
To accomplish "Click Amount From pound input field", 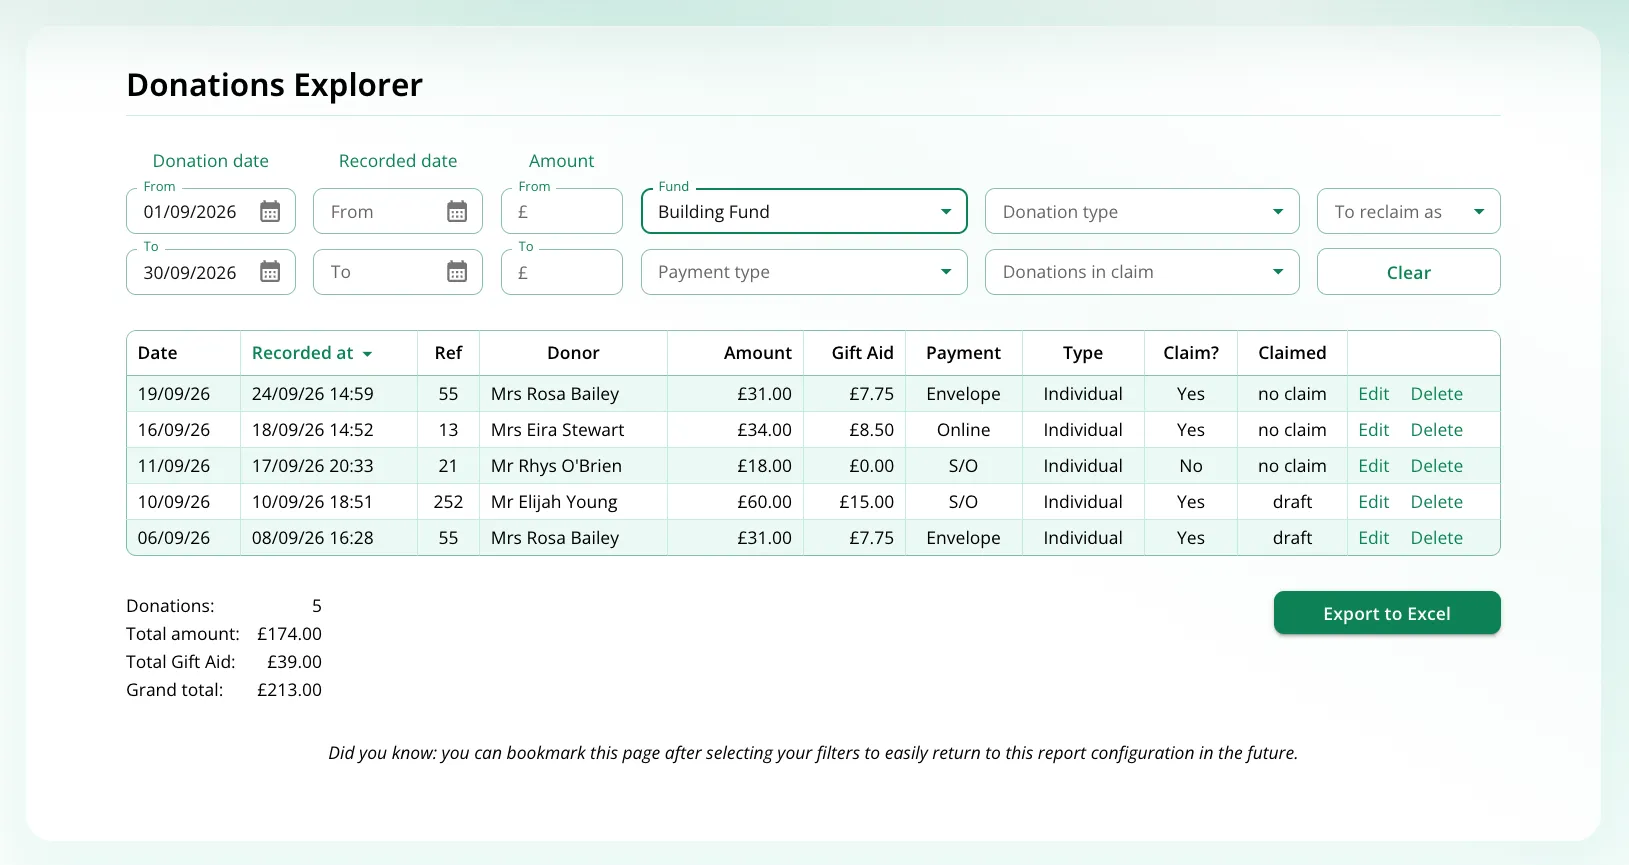I will click(562, 211).
